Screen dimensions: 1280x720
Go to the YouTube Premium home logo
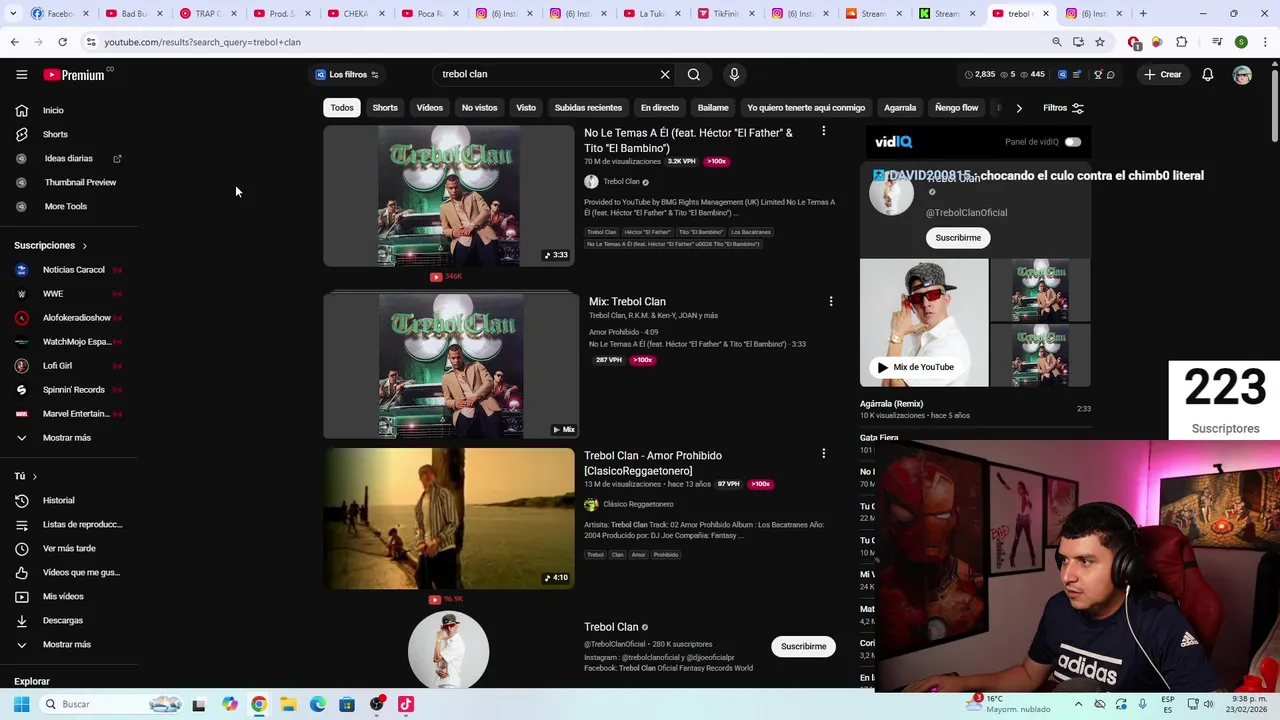point(75,74)
